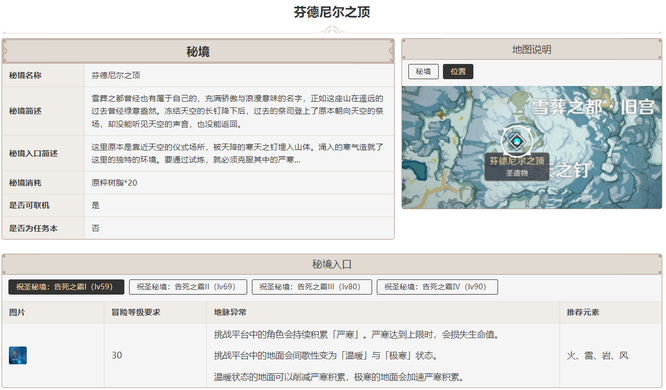Click the 地图说明 panel header
Viewport: 666px width, 390px height.
pos(532,50)
